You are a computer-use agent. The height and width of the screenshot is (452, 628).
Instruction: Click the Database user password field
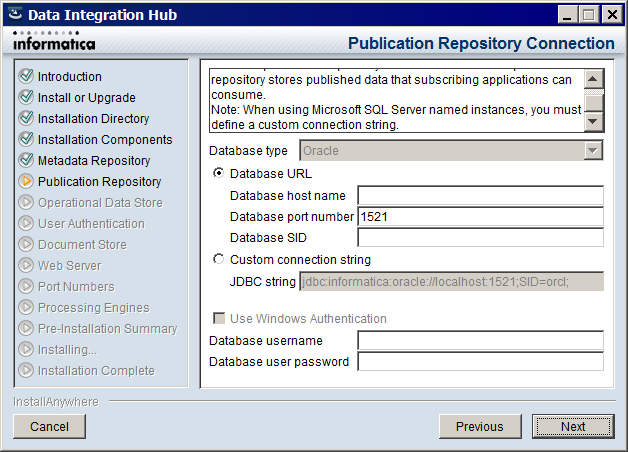480,362
